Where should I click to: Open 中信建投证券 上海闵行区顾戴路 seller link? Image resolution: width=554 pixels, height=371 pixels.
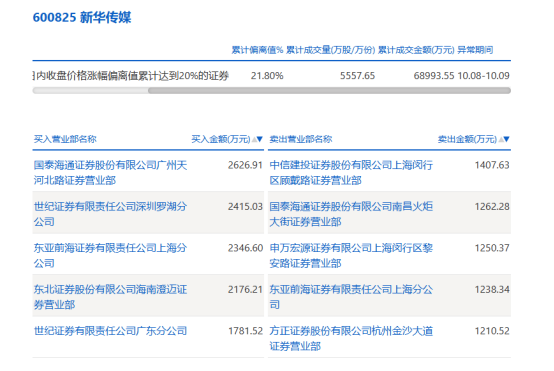[351, 173]
